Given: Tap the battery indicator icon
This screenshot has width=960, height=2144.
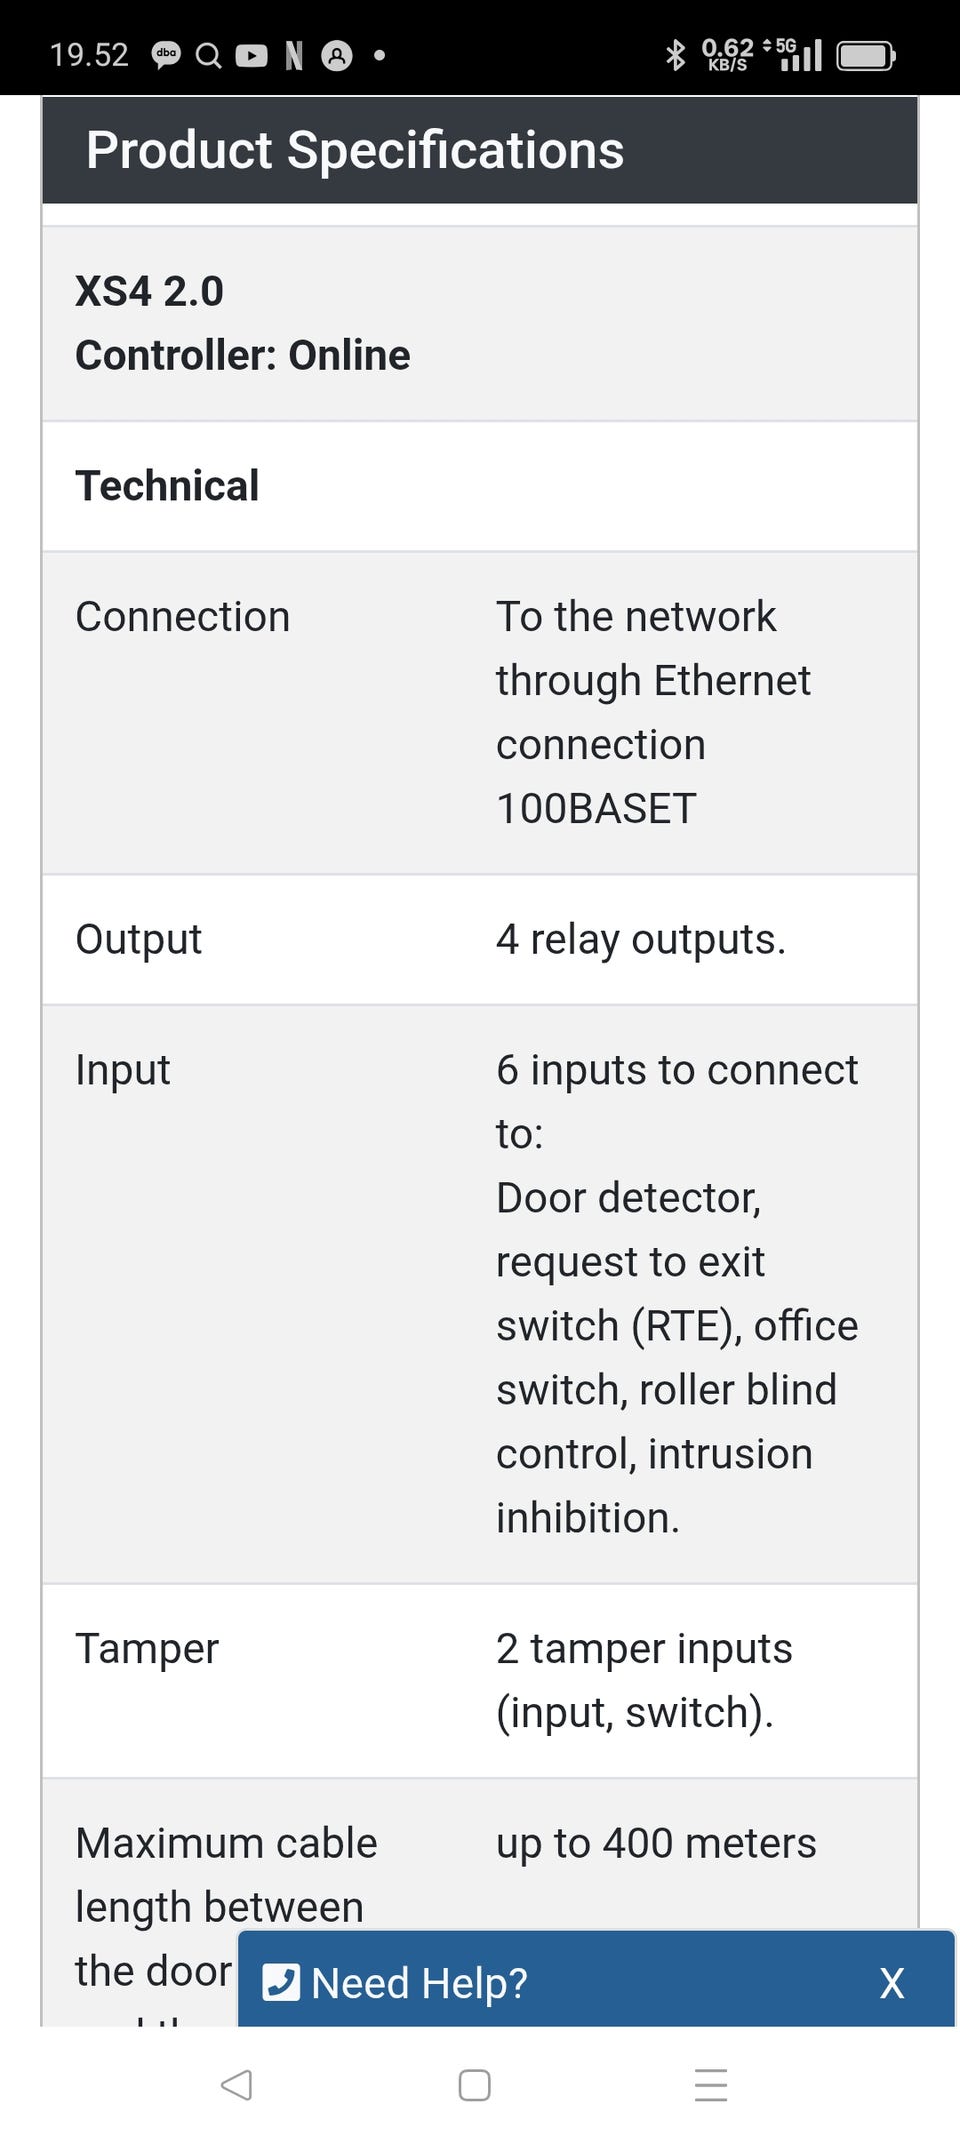Looking at the screenshot, I should click(866, 56).
